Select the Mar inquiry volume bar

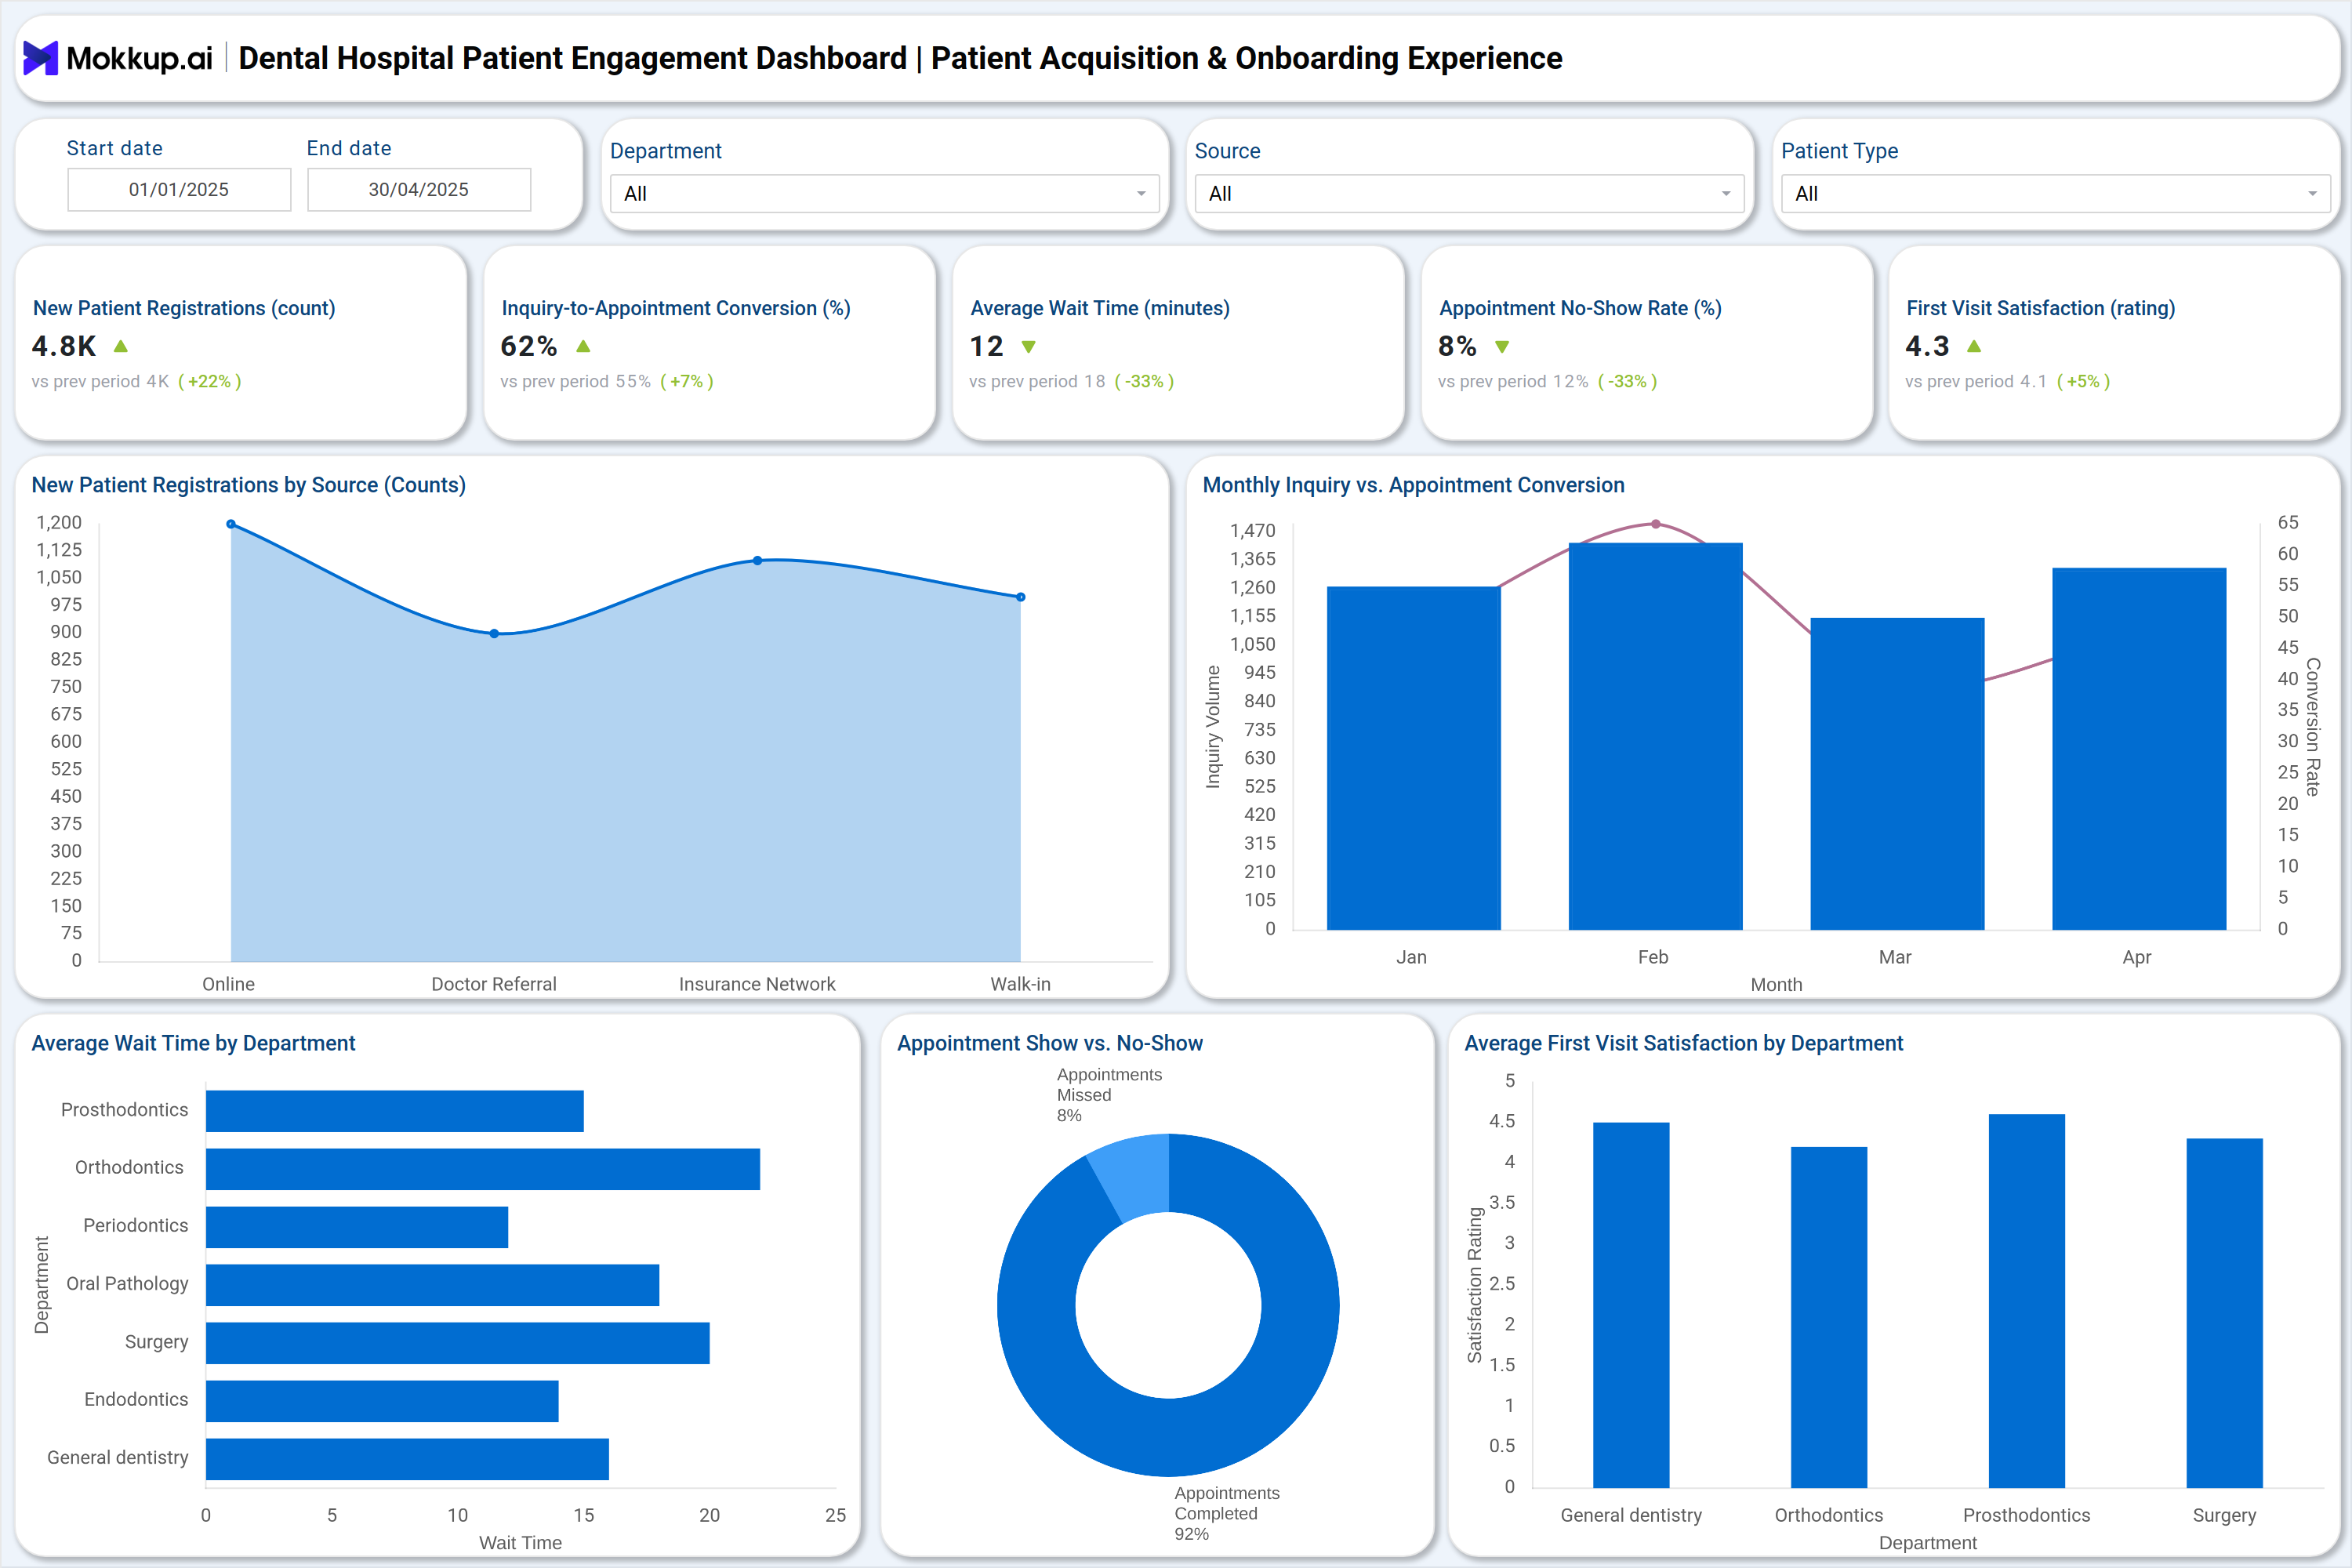[x=1897, y=774]
